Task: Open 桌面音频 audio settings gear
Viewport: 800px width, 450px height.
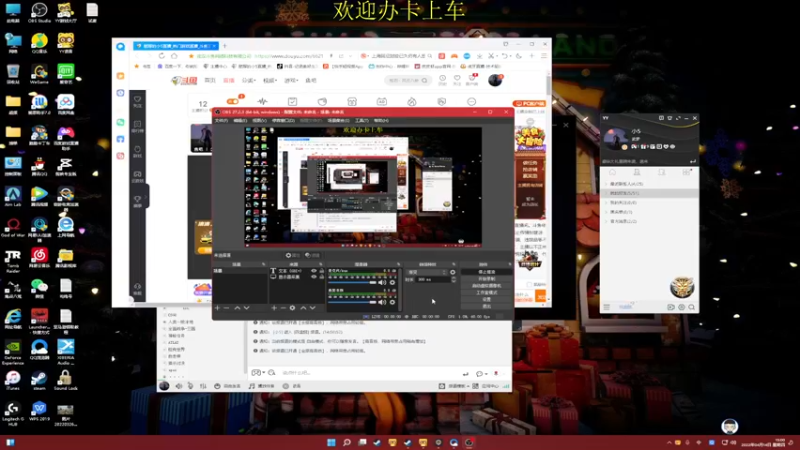Action: 392,302
